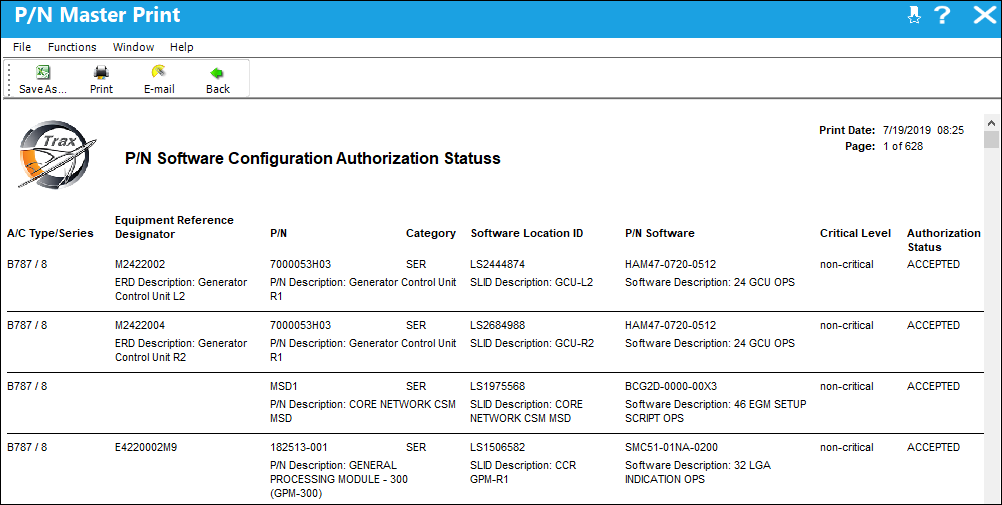Open the Window menu
This screenshot has width=1002, height=505.
134,47
